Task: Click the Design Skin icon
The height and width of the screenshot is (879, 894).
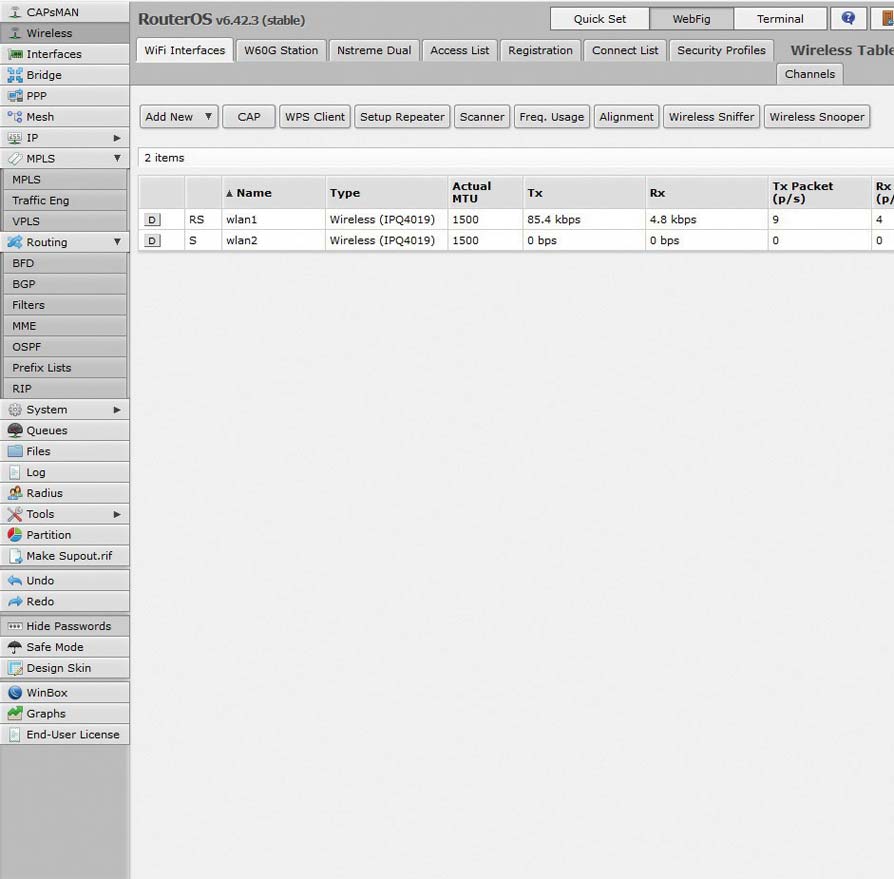Action: (x=15, y=668)
